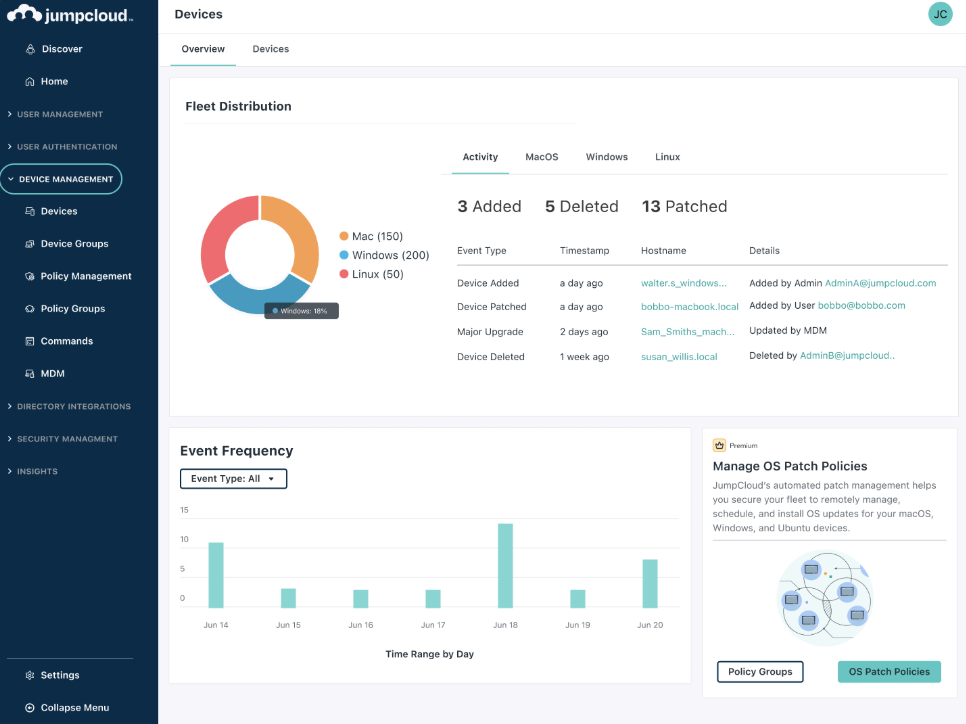966x724 pixels.
Task: Click the orange Mac (150) legend dot
Action: coord(344,236)
